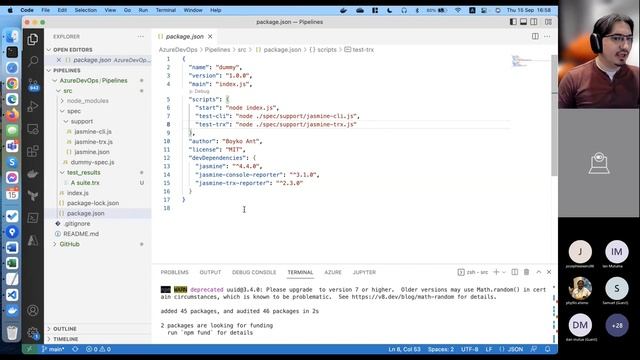Collapse the support folder
640x360 pixels.
click(82, 121)
